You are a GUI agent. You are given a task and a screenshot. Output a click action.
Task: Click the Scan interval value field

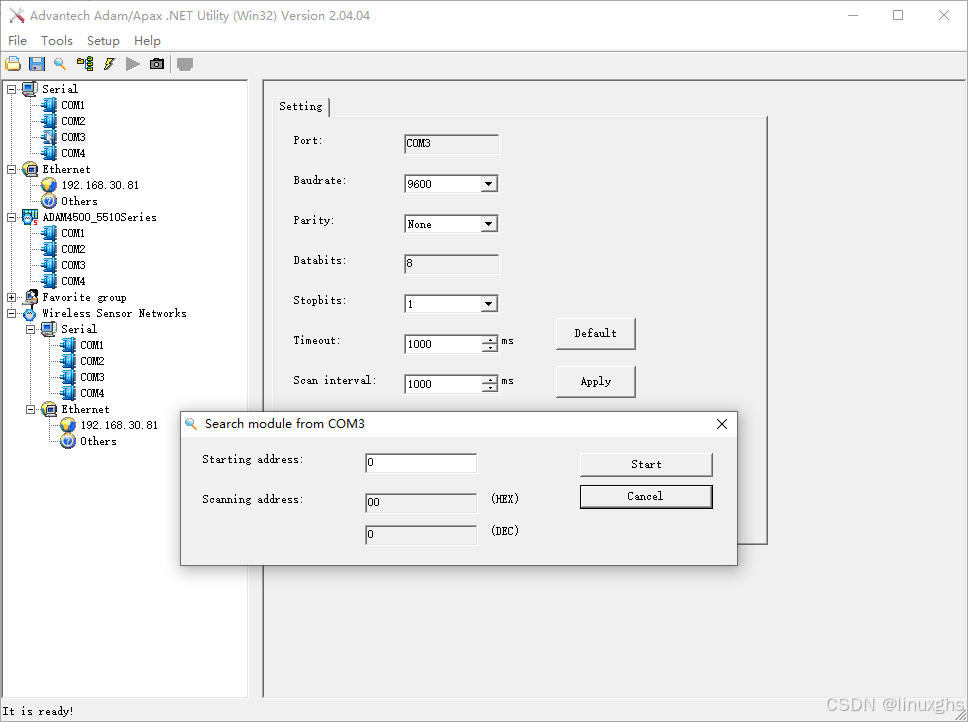click(x=443, y=384)
